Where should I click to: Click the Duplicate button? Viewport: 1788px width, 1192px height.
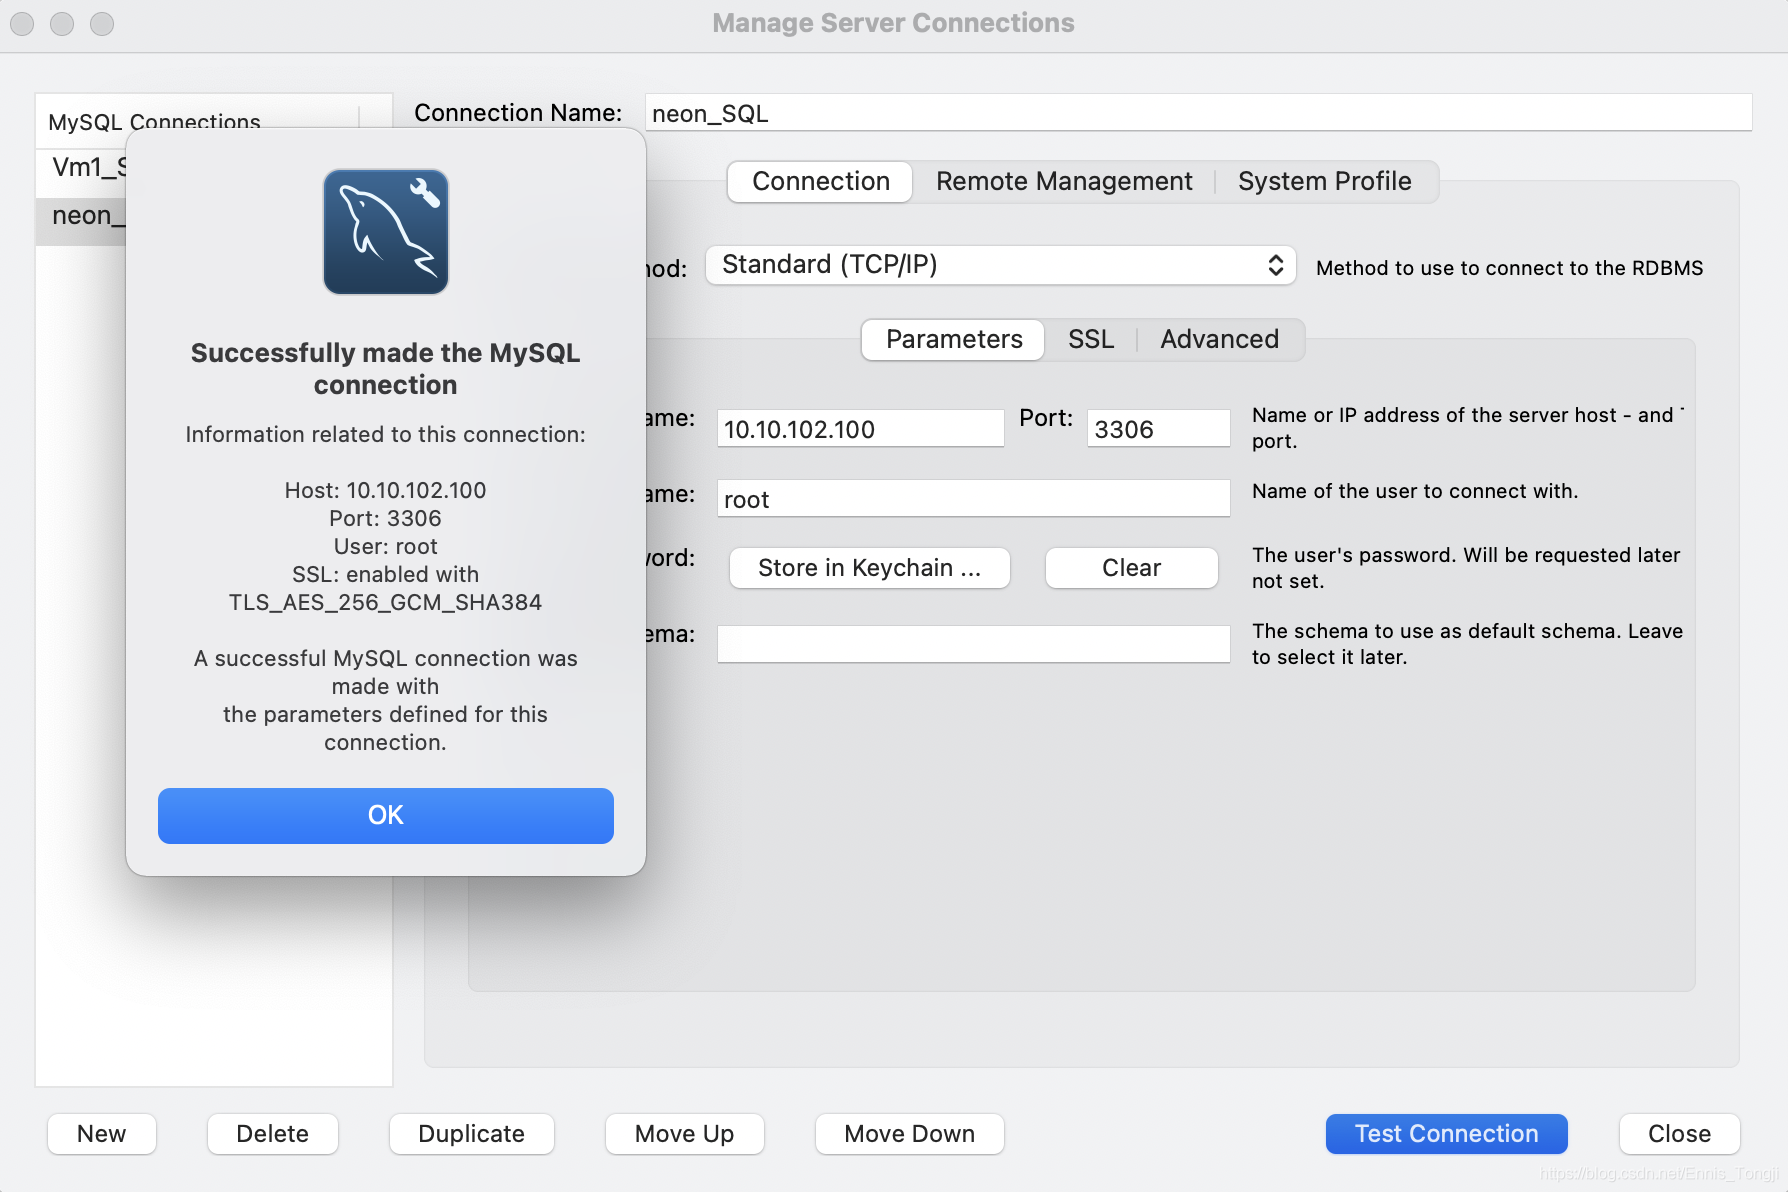(x=471, y=1134)
